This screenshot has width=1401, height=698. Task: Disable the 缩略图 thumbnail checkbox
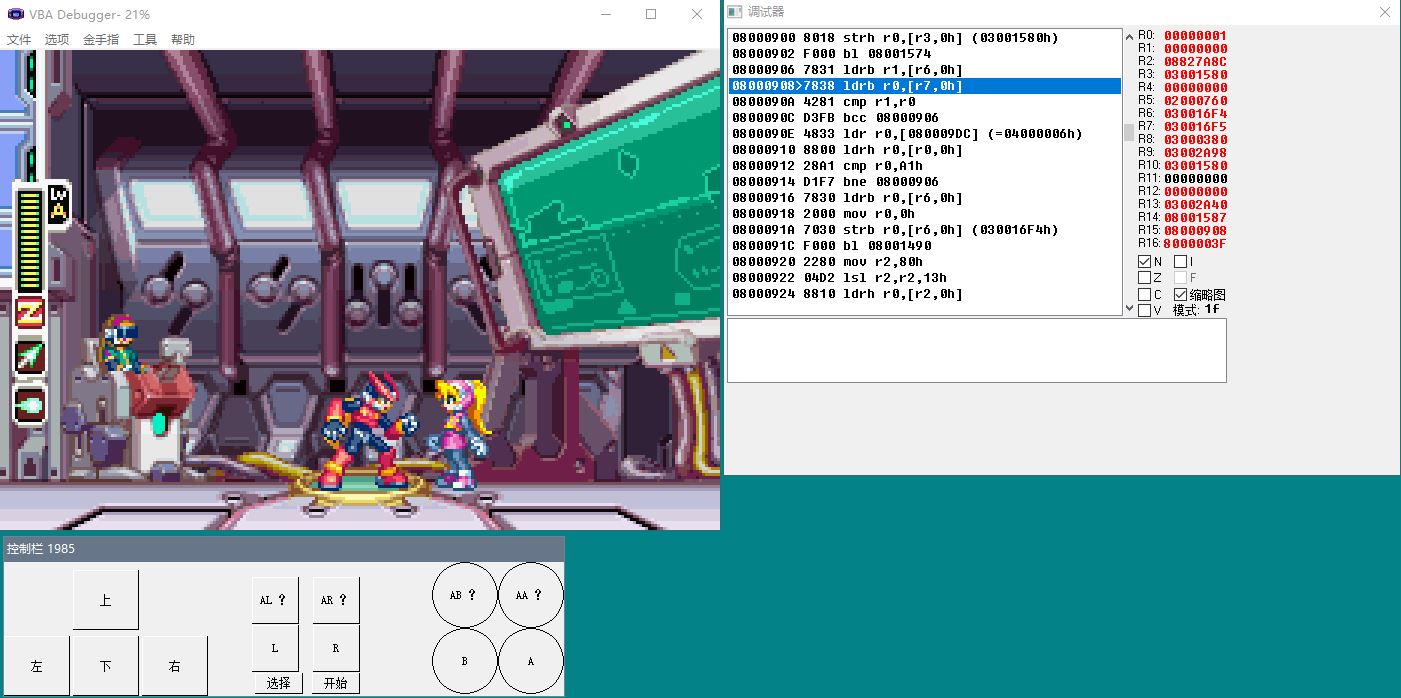pos(1178,294)
